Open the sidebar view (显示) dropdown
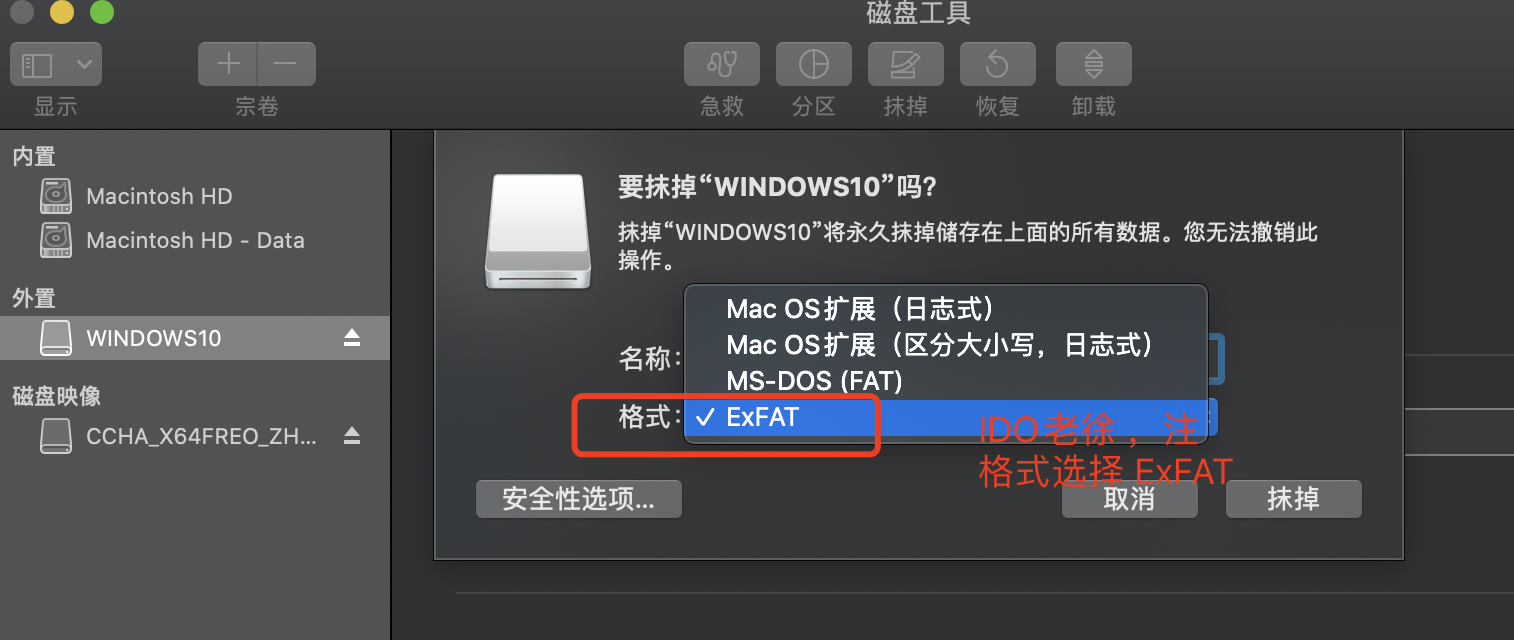This screenshot has height=640, width=1514. tap(56, 65)
